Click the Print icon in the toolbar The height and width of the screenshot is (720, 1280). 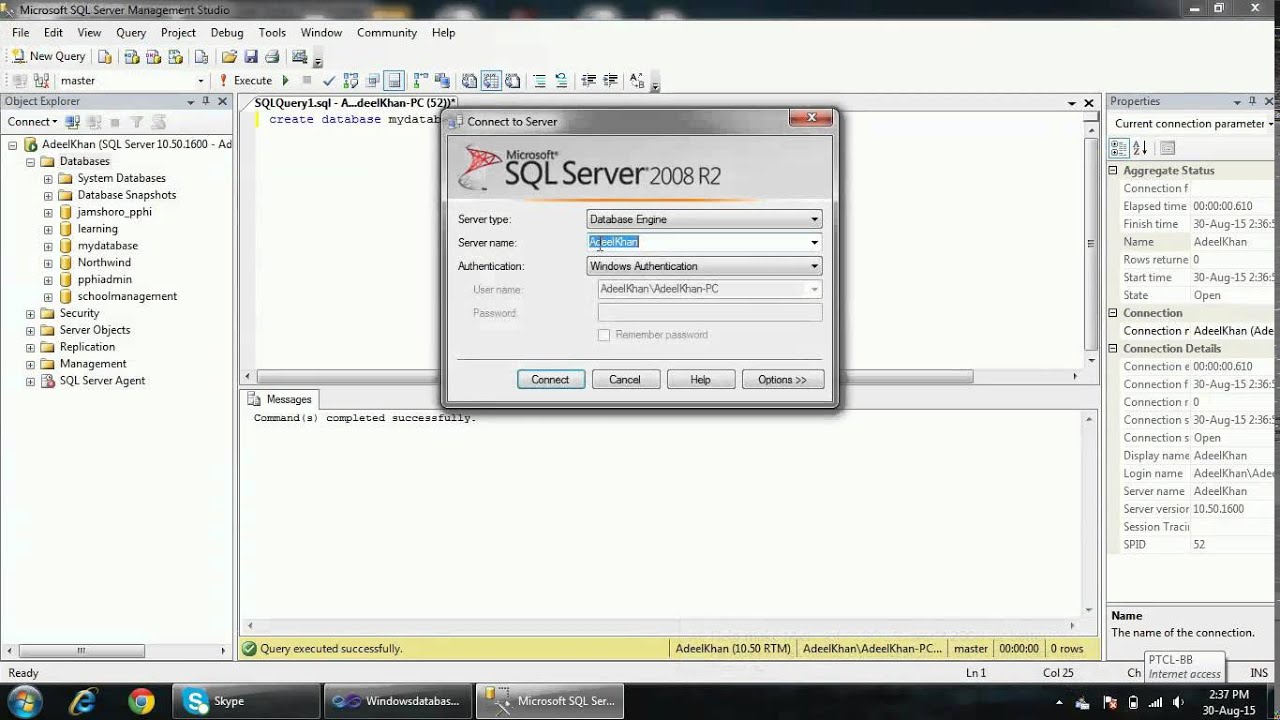coord(272,56)
